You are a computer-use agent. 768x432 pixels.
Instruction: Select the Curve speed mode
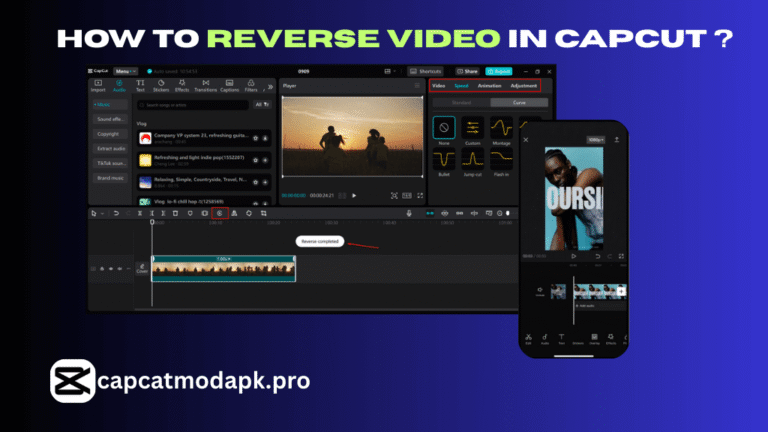coord(519,102)
